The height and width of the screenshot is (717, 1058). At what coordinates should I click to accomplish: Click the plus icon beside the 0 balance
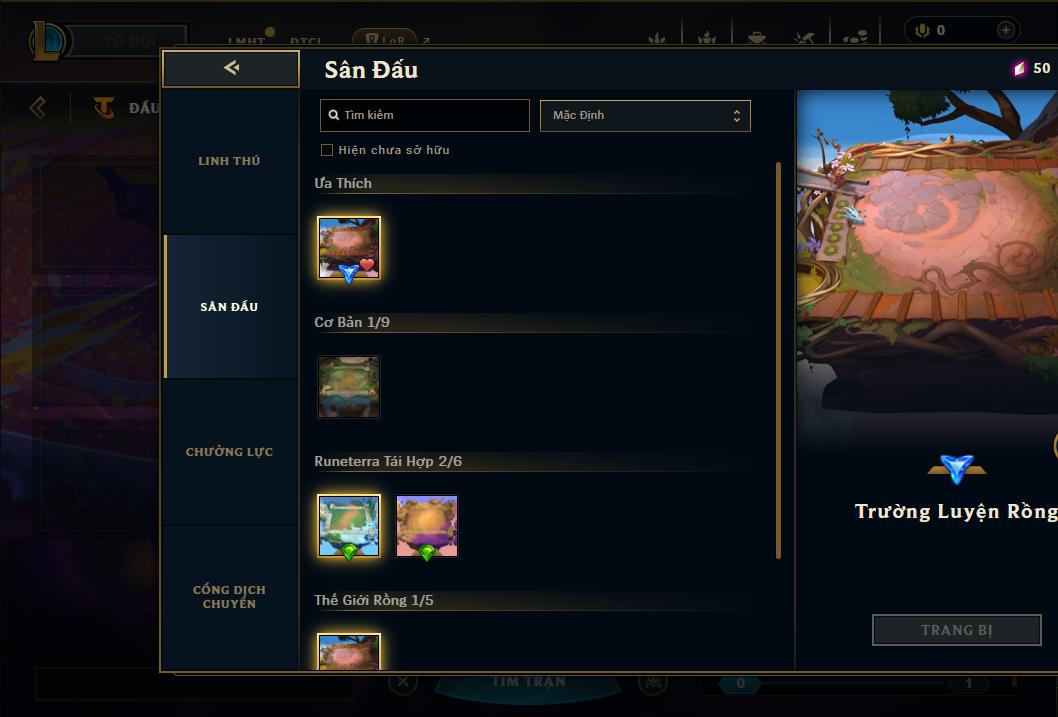point(1005,30)
